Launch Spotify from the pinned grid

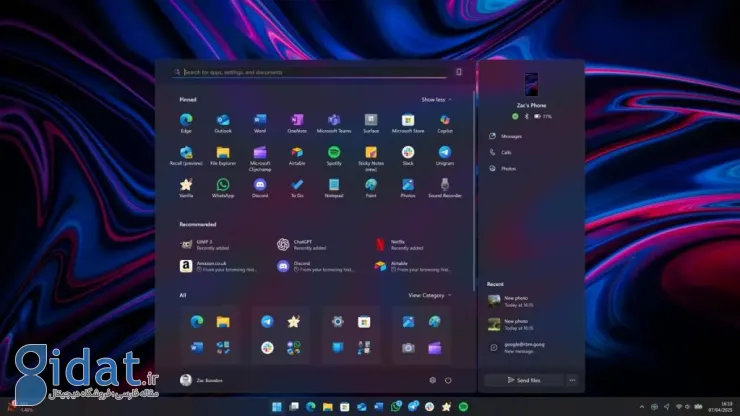(x=334, y=153)
